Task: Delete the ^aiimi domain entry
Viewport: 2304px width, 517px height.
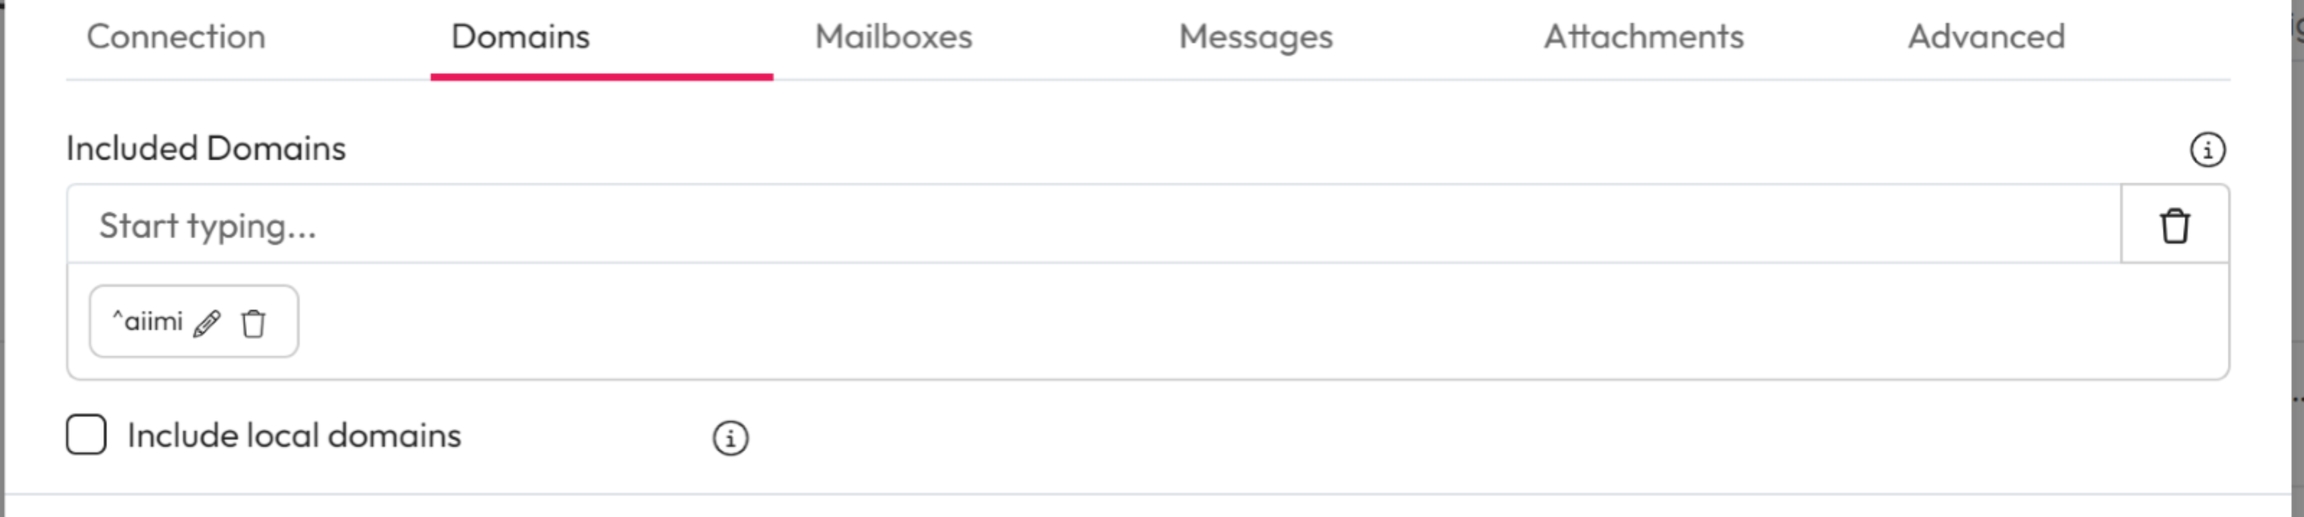Action: 253,323
